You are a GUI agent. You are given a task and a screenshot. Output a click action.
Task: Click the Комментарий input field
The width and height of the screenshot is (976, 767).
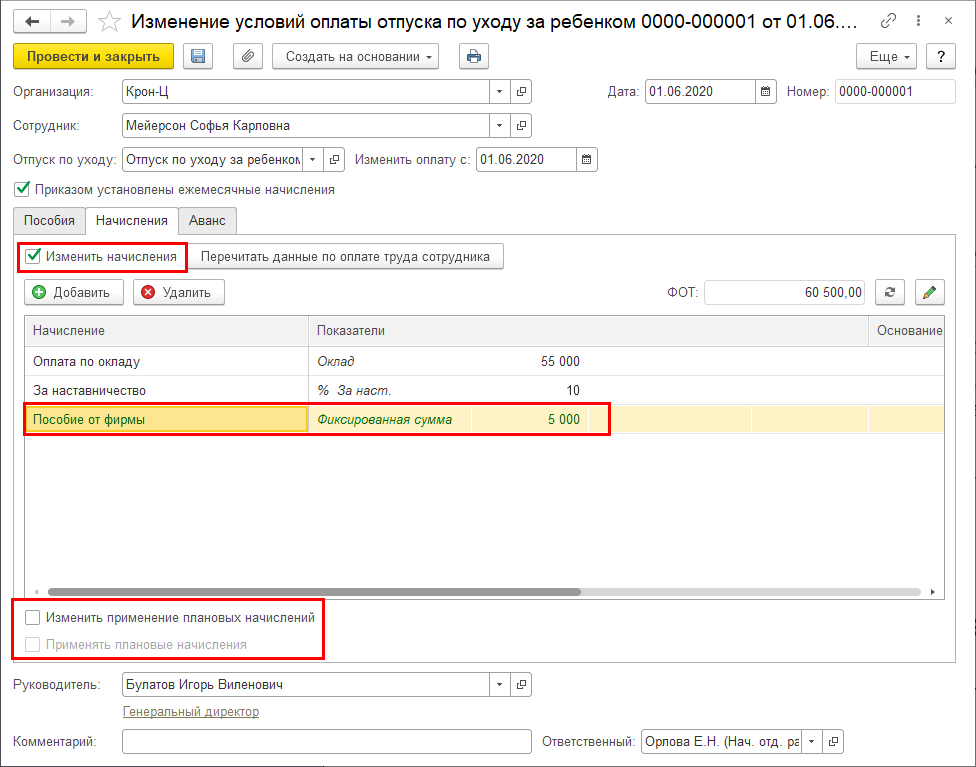click(x=326, y=741)
